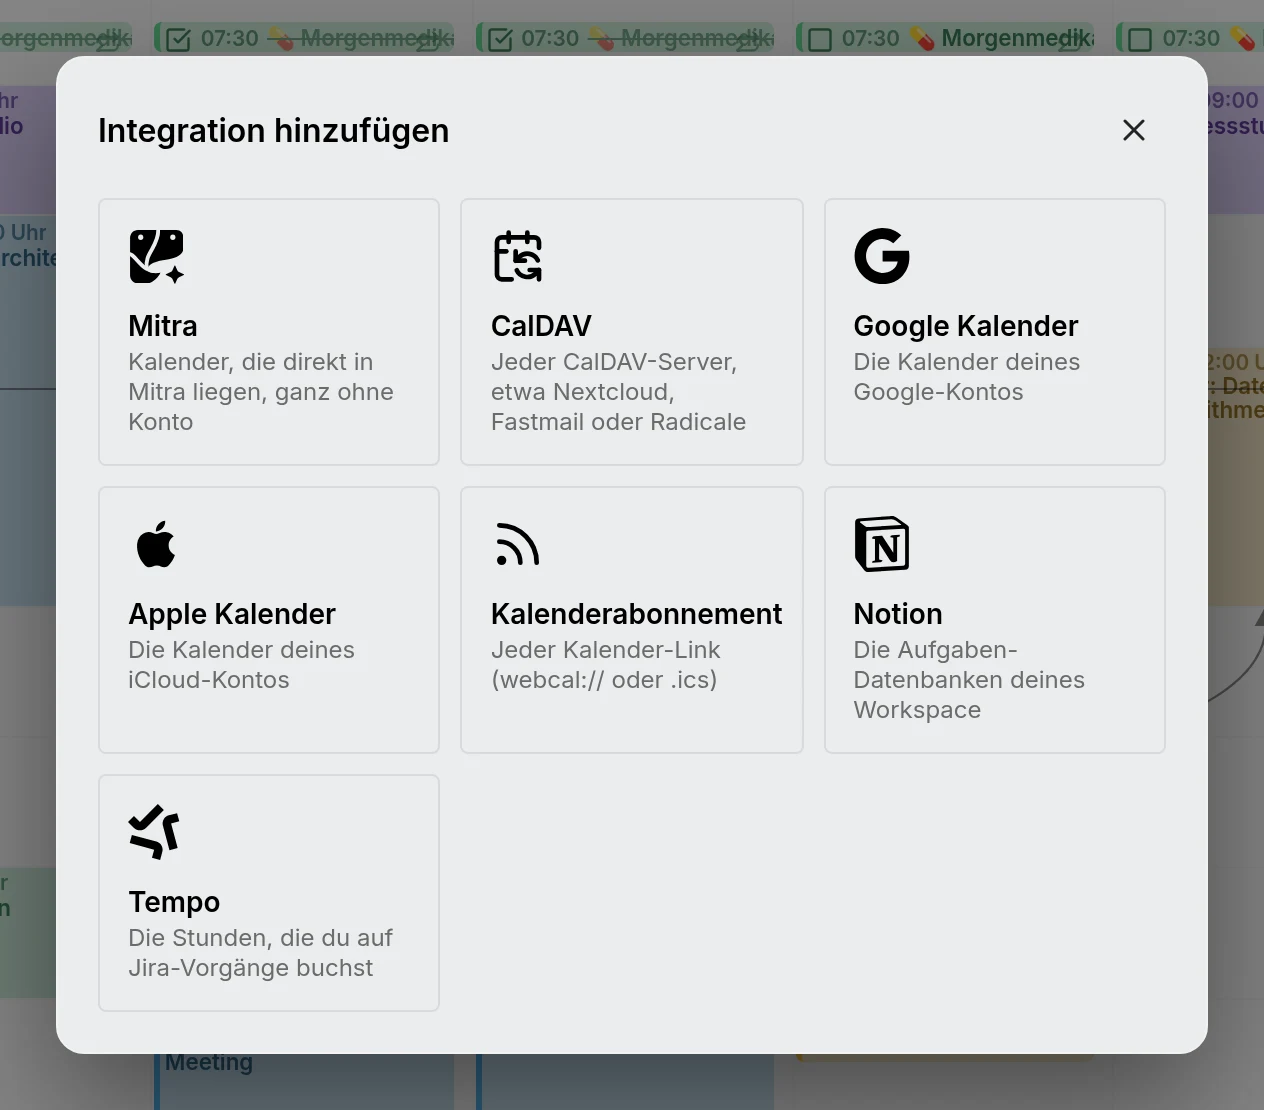Add the Apple Kalender integration title

tap(232, 614)
